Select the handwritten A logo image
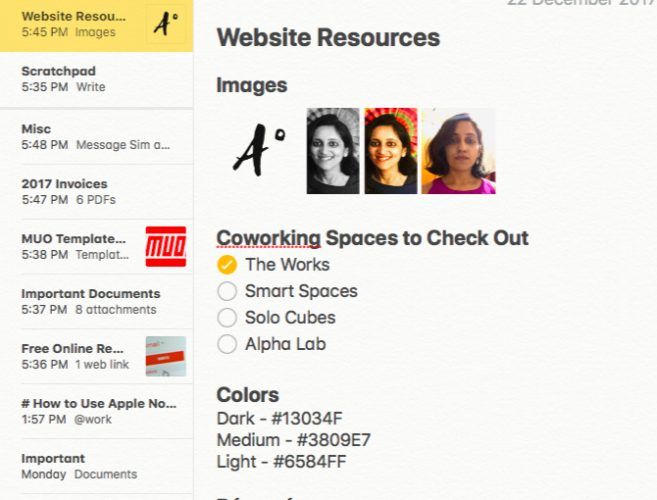This screenshot has height=500, width=657. point(259,150)
